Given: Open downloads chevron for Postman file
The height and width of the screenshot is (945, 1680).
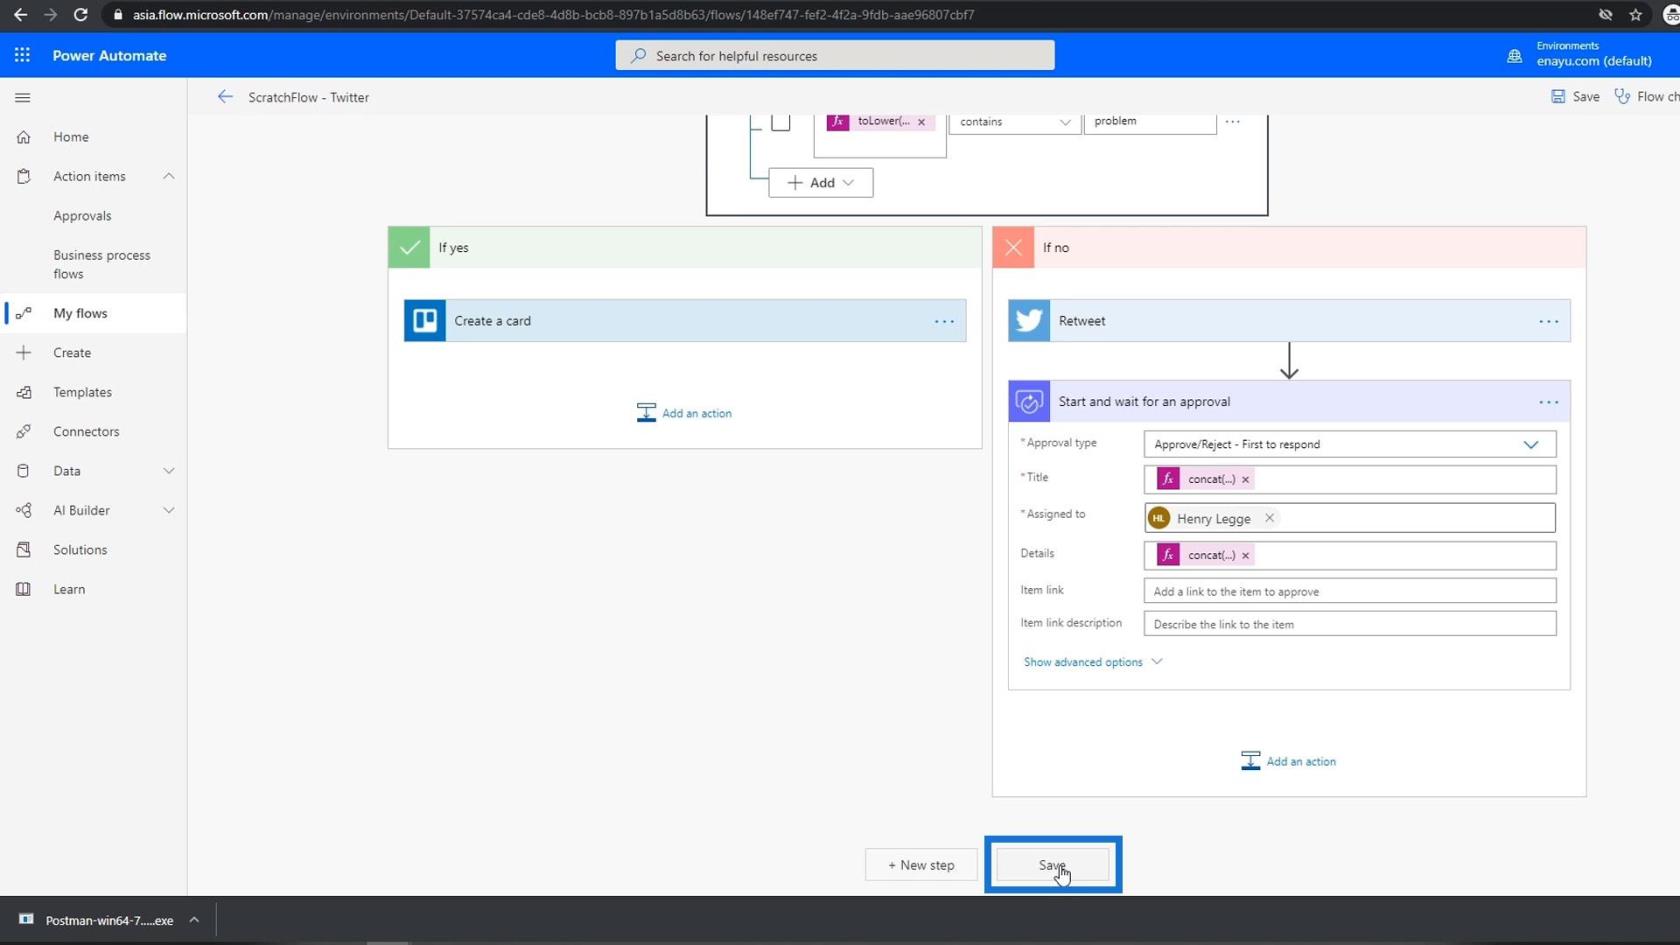Looking at the screenshot, I should (194, 920).
